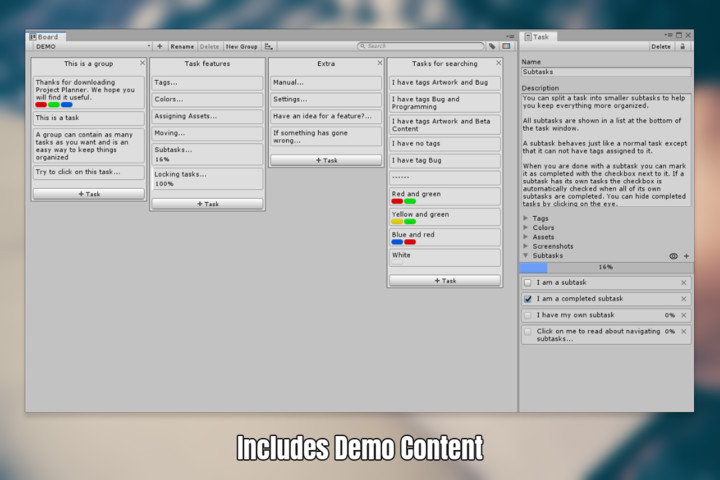
Task: Open the Task panel options menu icon
Action: click(x=669, y=35)
